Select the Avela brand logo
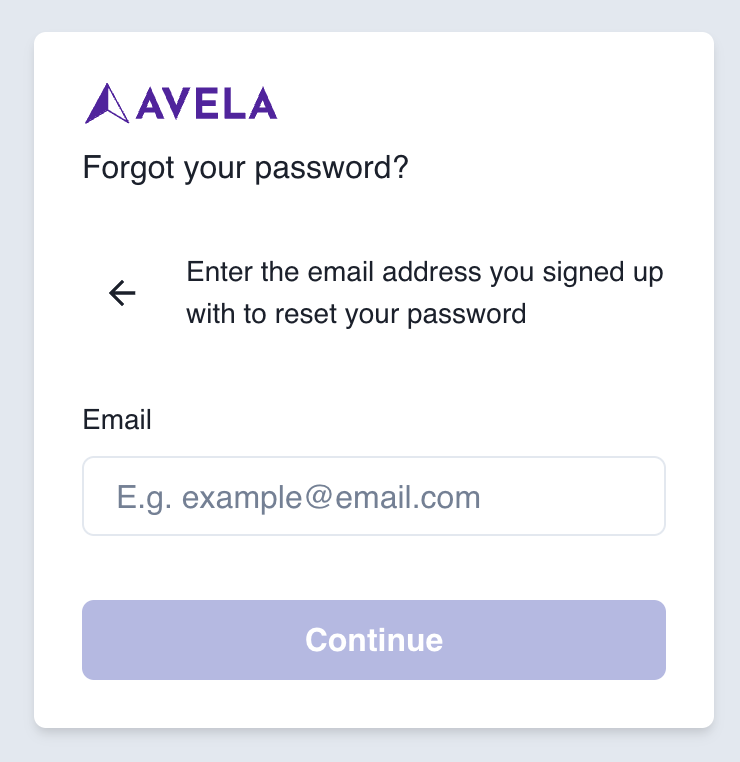This screenshot has width=740, height=762. [x=181, y=103]
